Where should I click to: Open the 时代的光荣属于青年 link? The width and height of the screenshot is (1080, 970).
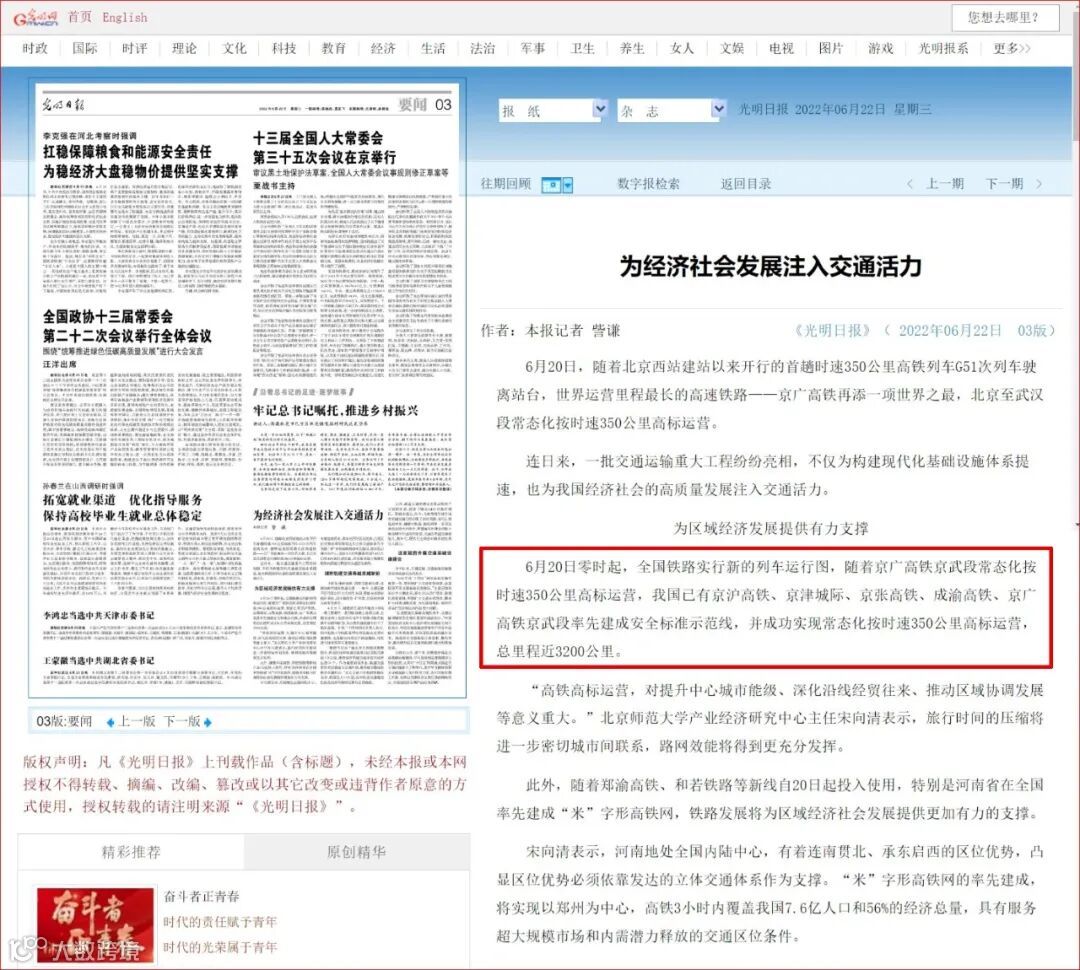point(220,947)
